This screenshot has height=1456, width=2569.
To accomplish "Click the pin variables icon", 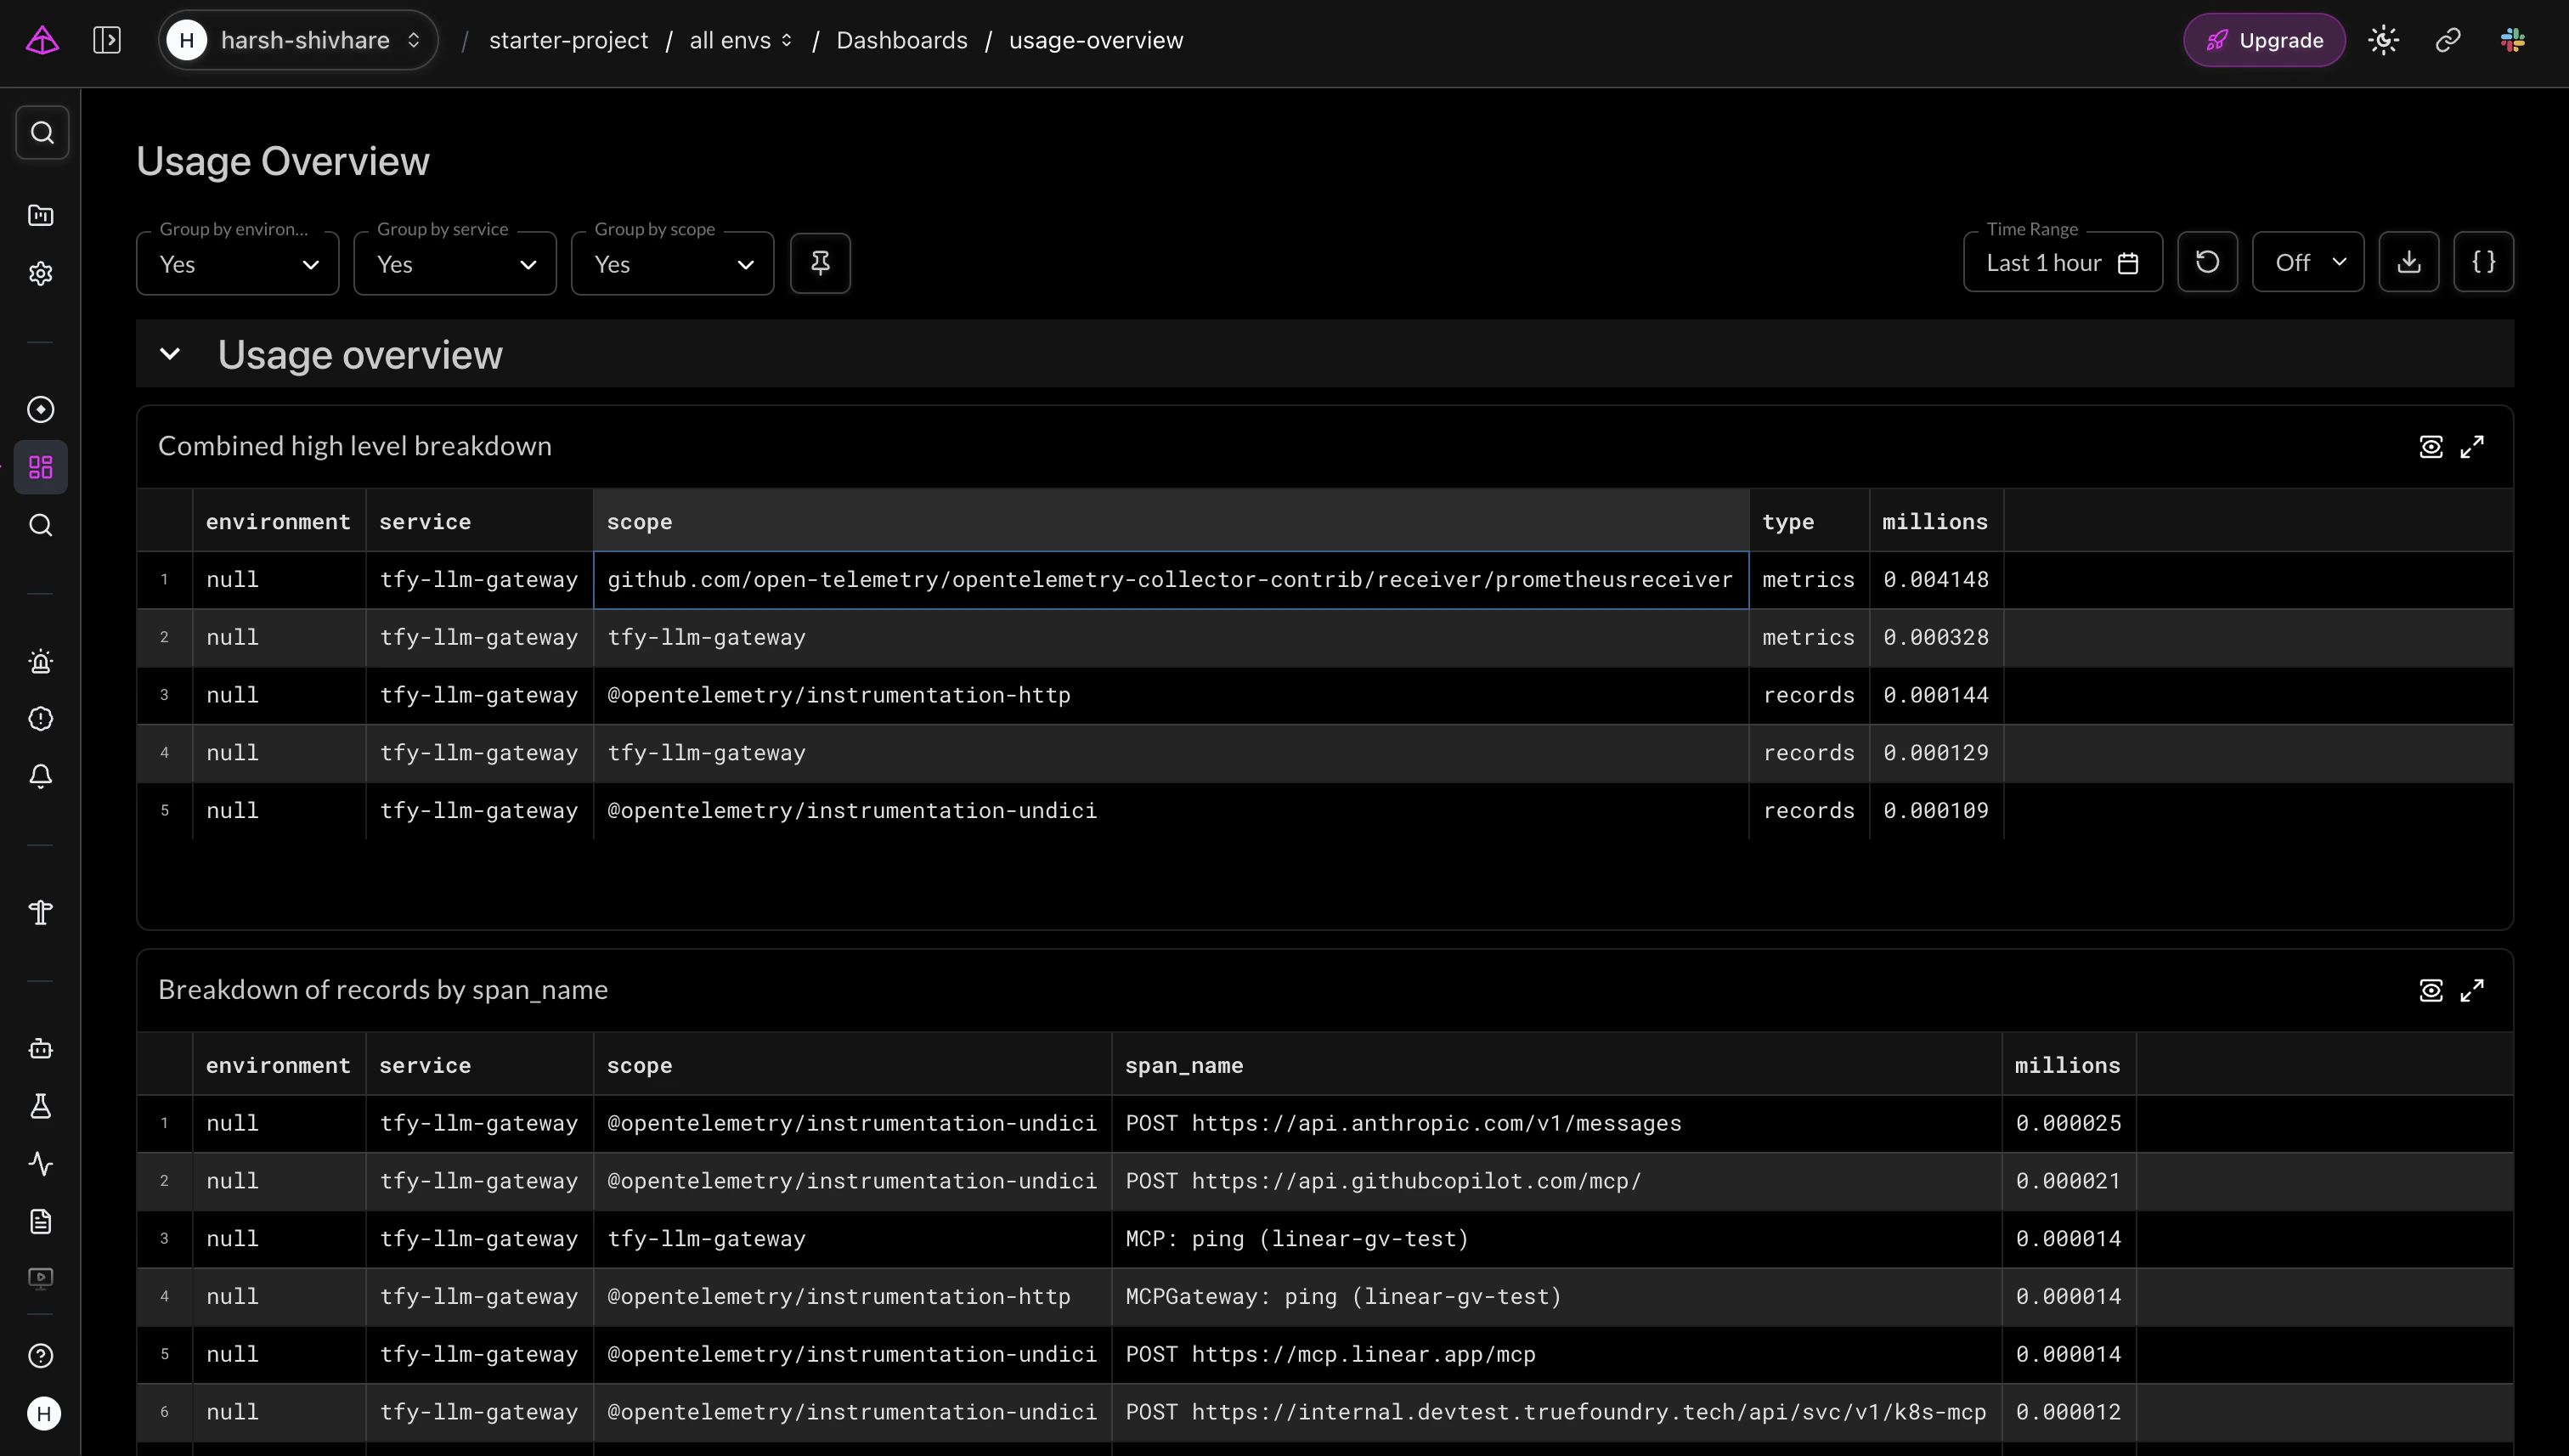I will coord(820,263).
